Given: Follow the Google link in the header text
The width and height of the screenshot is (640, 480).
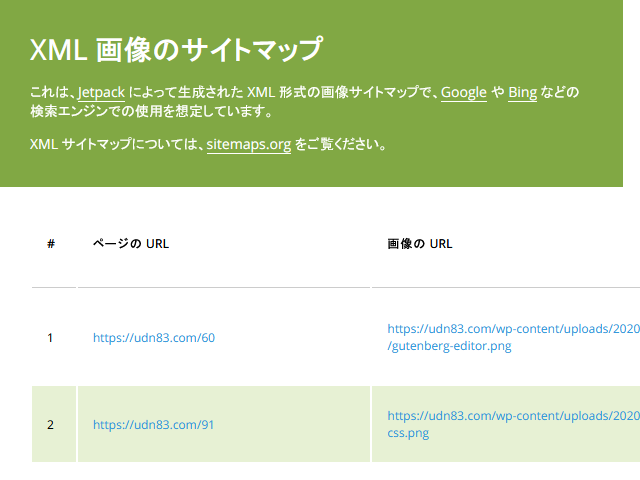Looking at the screenshot, I should (x=464, y=92).
